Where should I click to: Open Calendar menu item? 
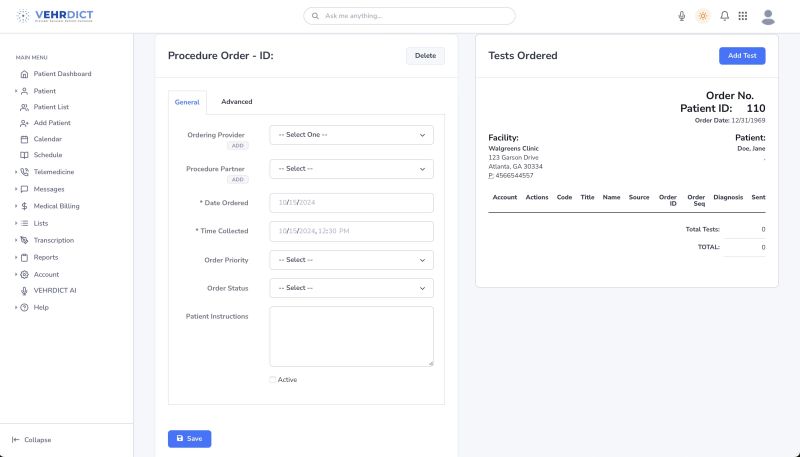click(x=47, y=139)
